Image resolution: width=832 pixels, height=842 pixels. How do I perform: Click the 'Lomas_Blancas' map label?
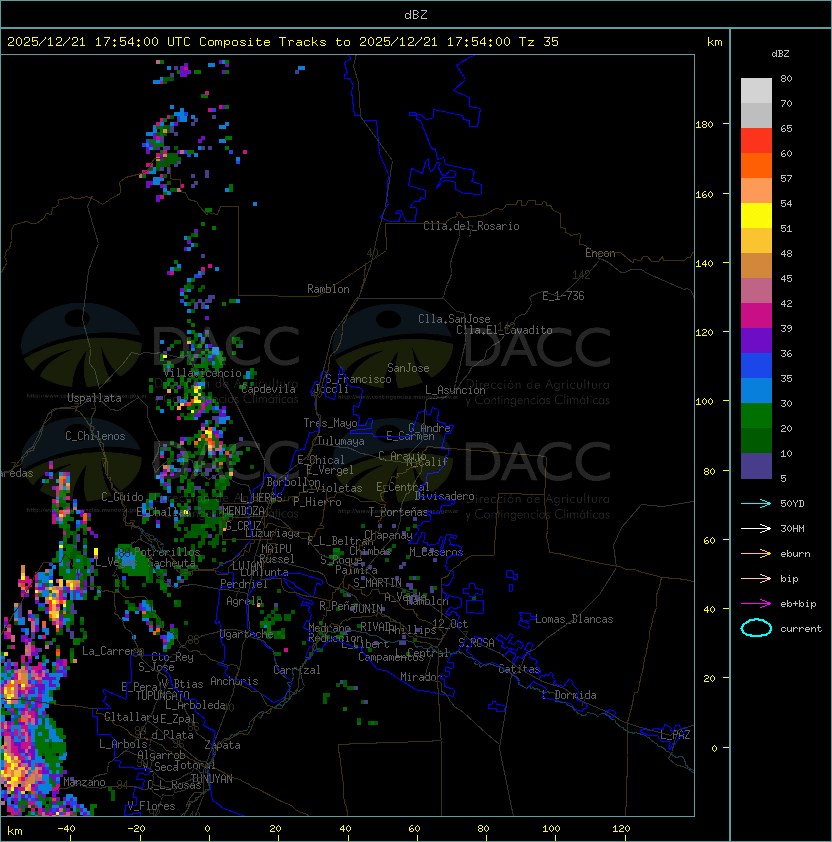[x=574, y=619]
